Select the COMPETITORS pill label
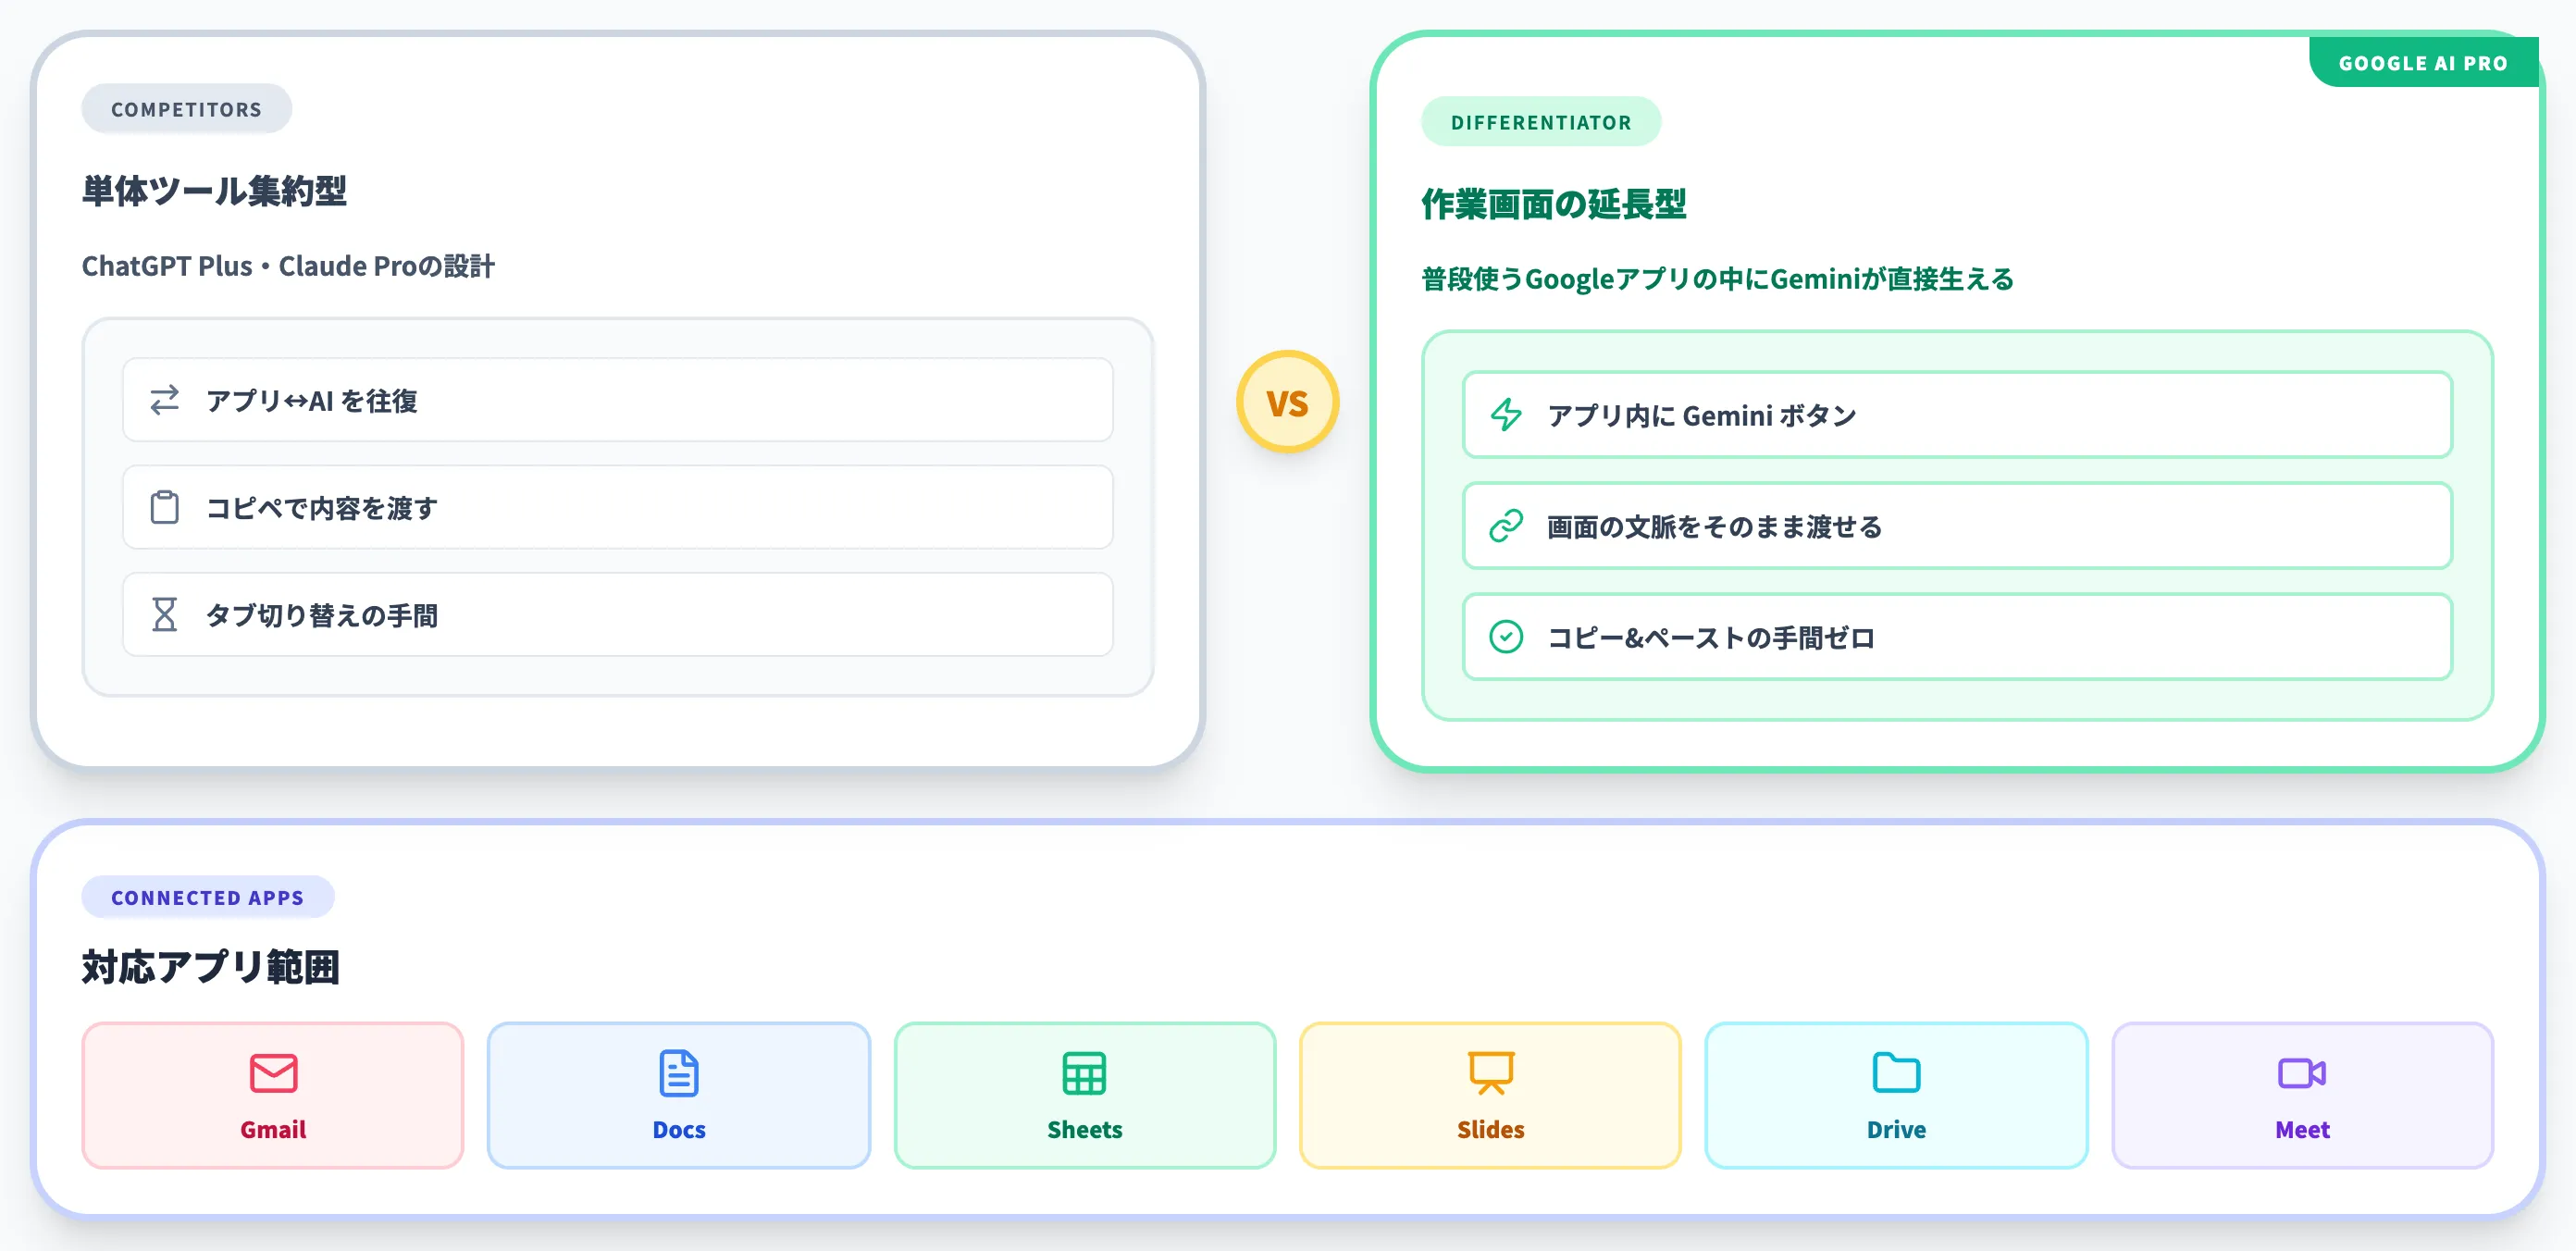The width and height of the screenshot is (2576, 1251). (186, 109)
